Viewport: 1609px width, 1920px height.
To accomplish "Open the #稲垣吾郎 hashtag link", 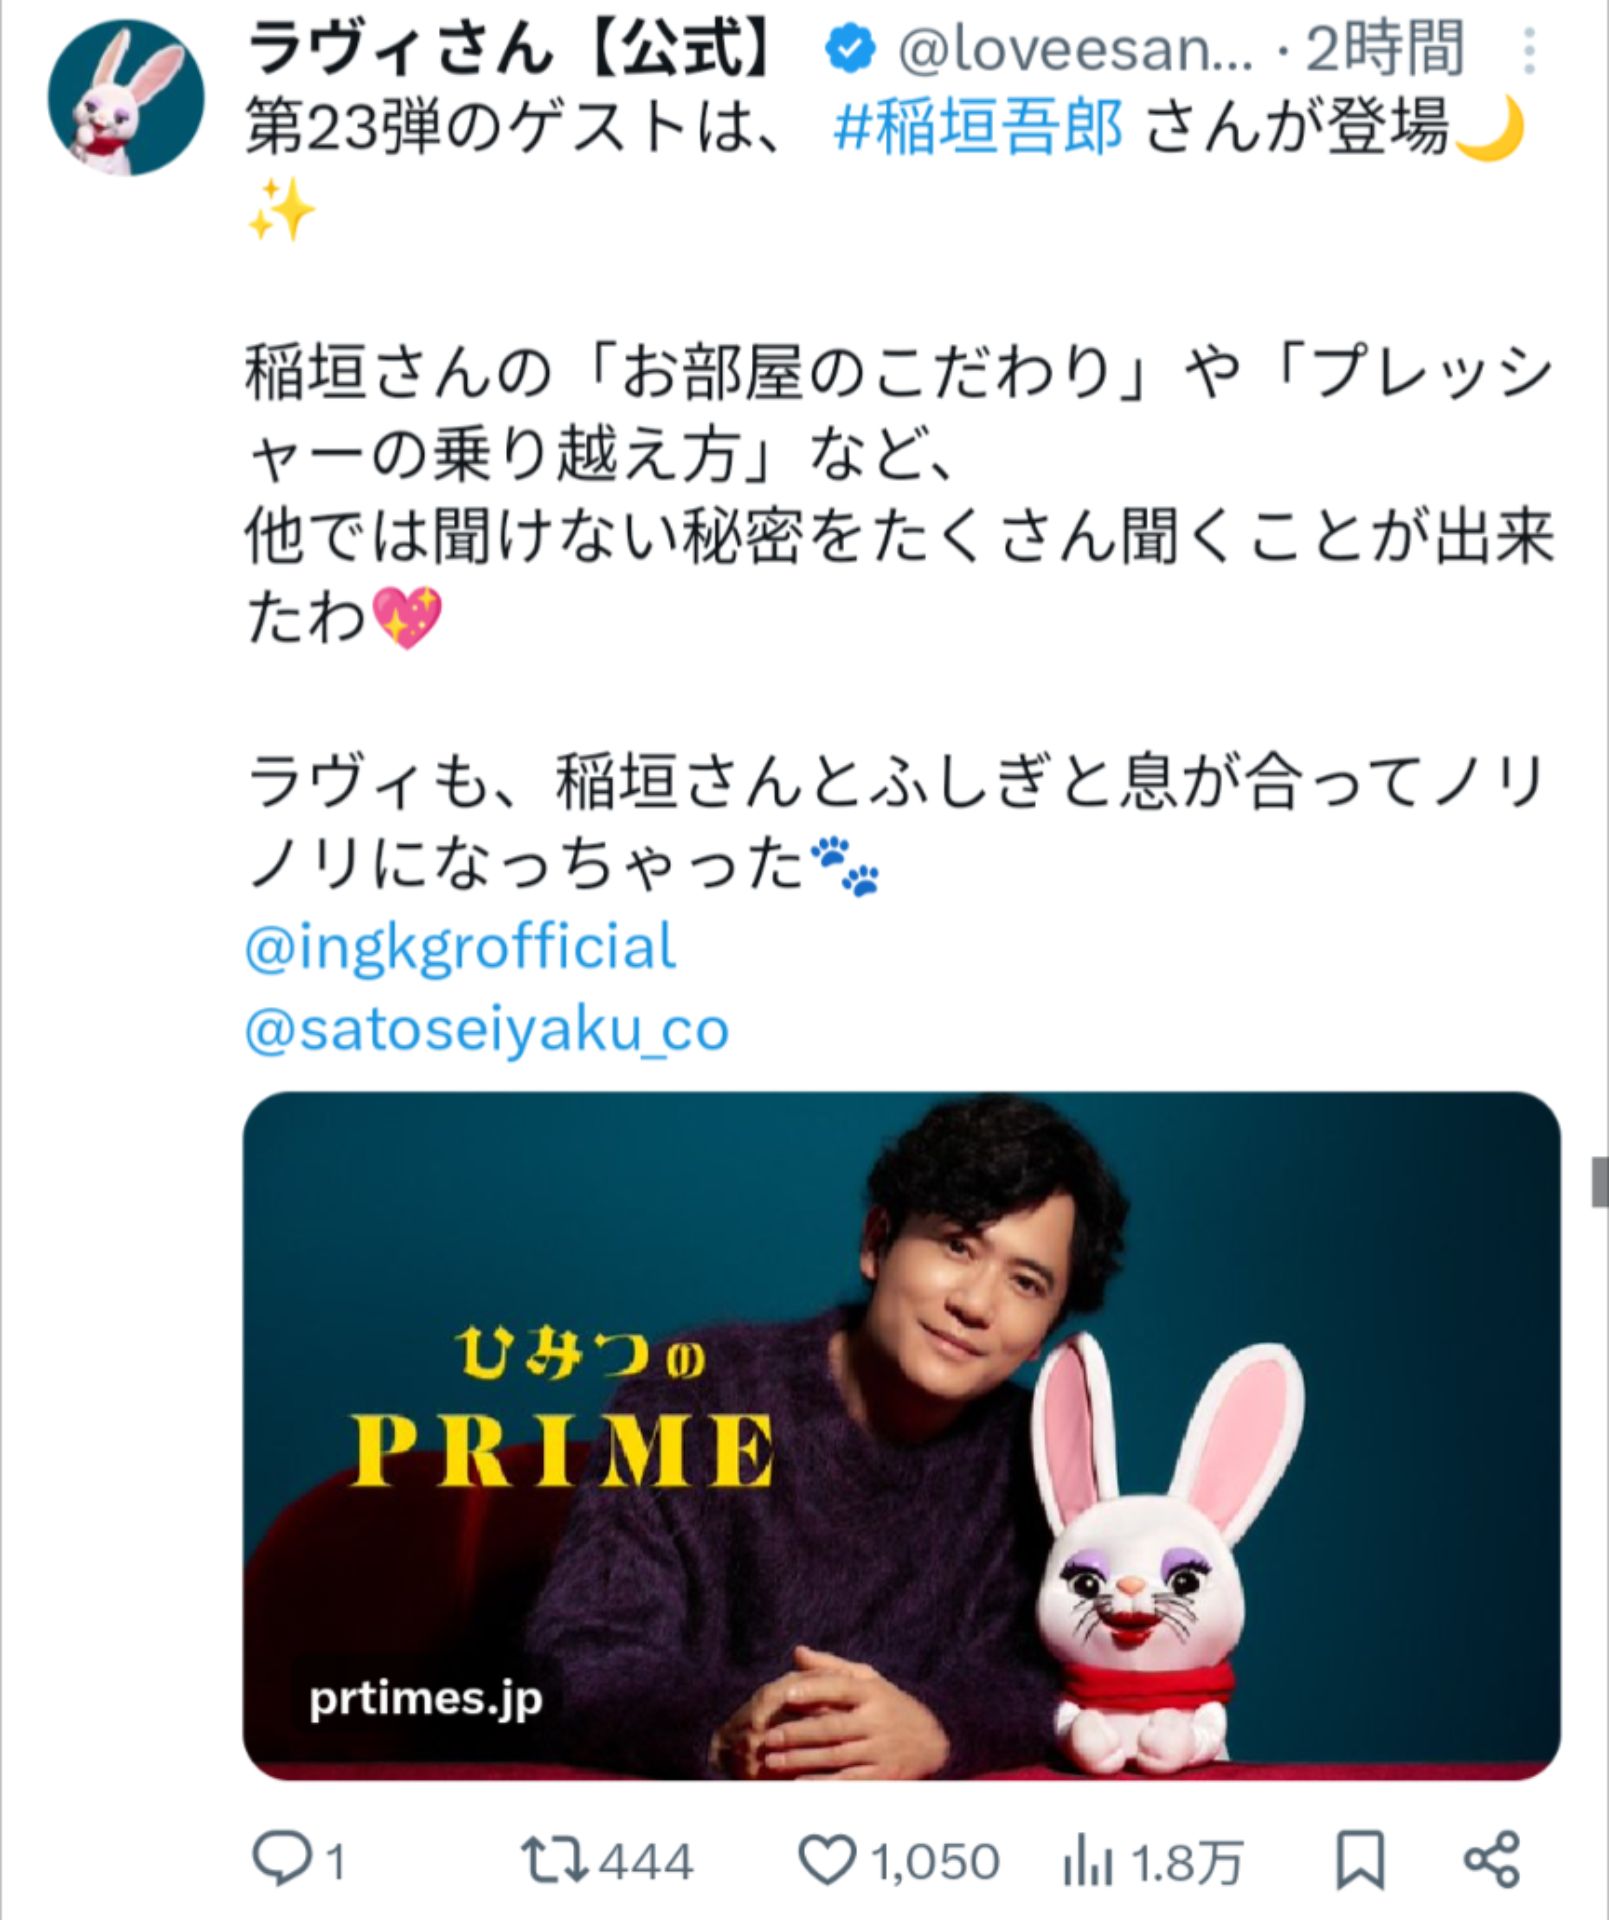I will pos(977,130).
